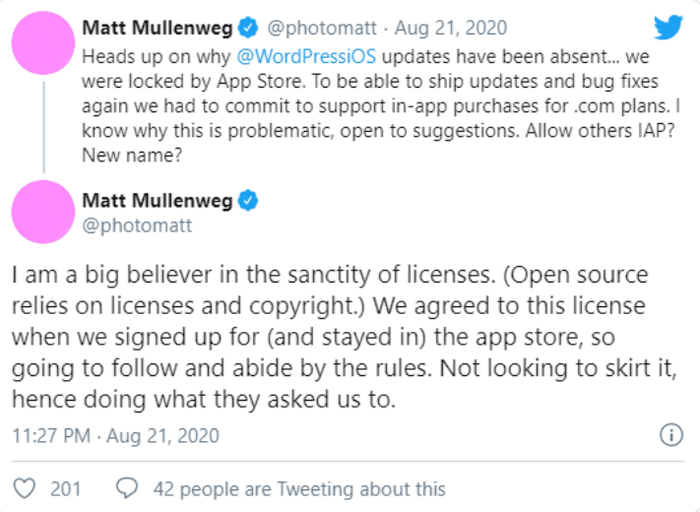Open the tweet info circle icon
Image resolution: width=700 pixels, height=512 pixels.
(671, 436)
